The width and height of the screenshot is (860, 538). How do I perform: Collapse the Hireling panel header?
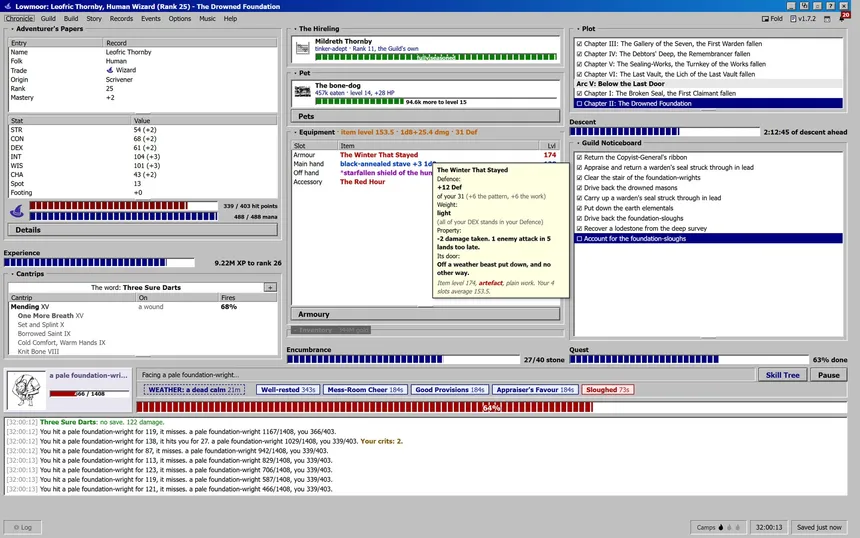(x=316, y=29)
